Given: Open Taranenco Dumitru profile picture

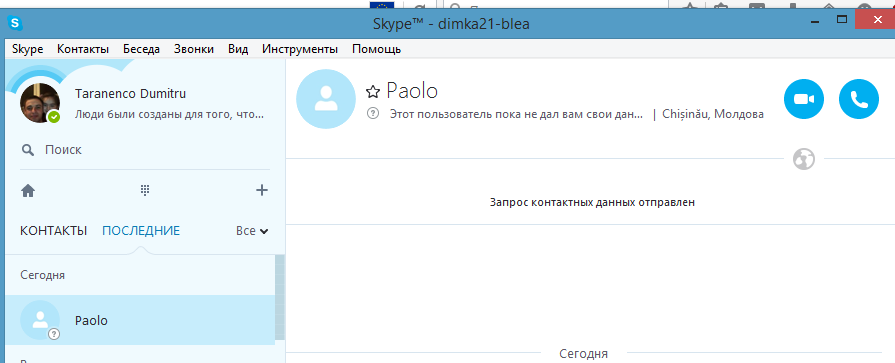Looking at the screenshot, I should point(40,103).
